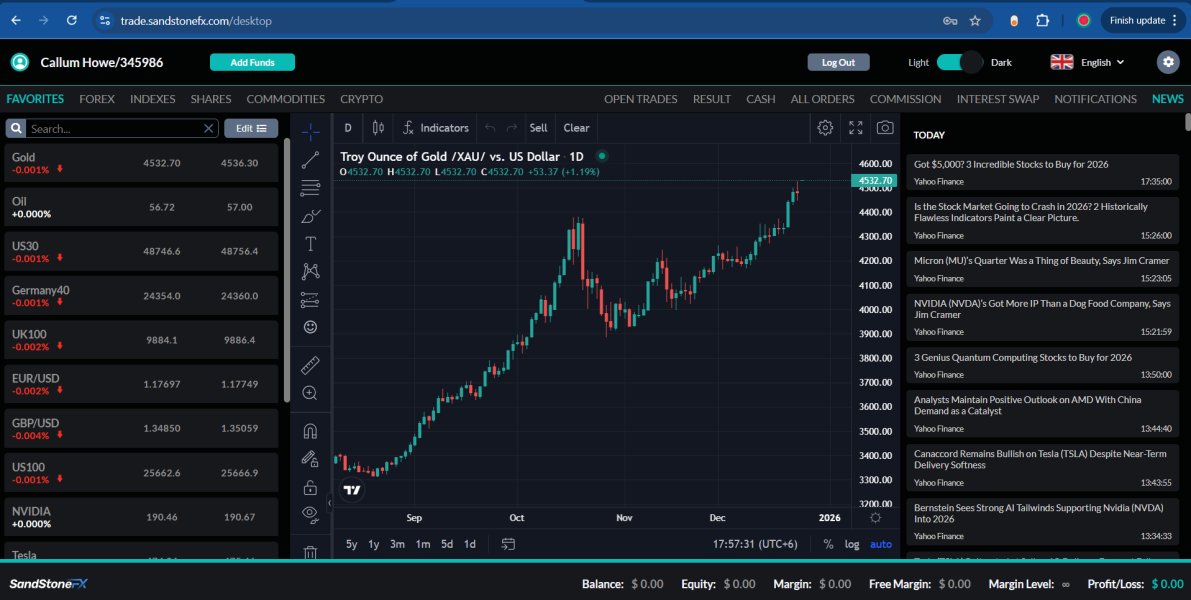
Task: Take a chart snapshot with camera icon
Action: (x=885, y=128)
